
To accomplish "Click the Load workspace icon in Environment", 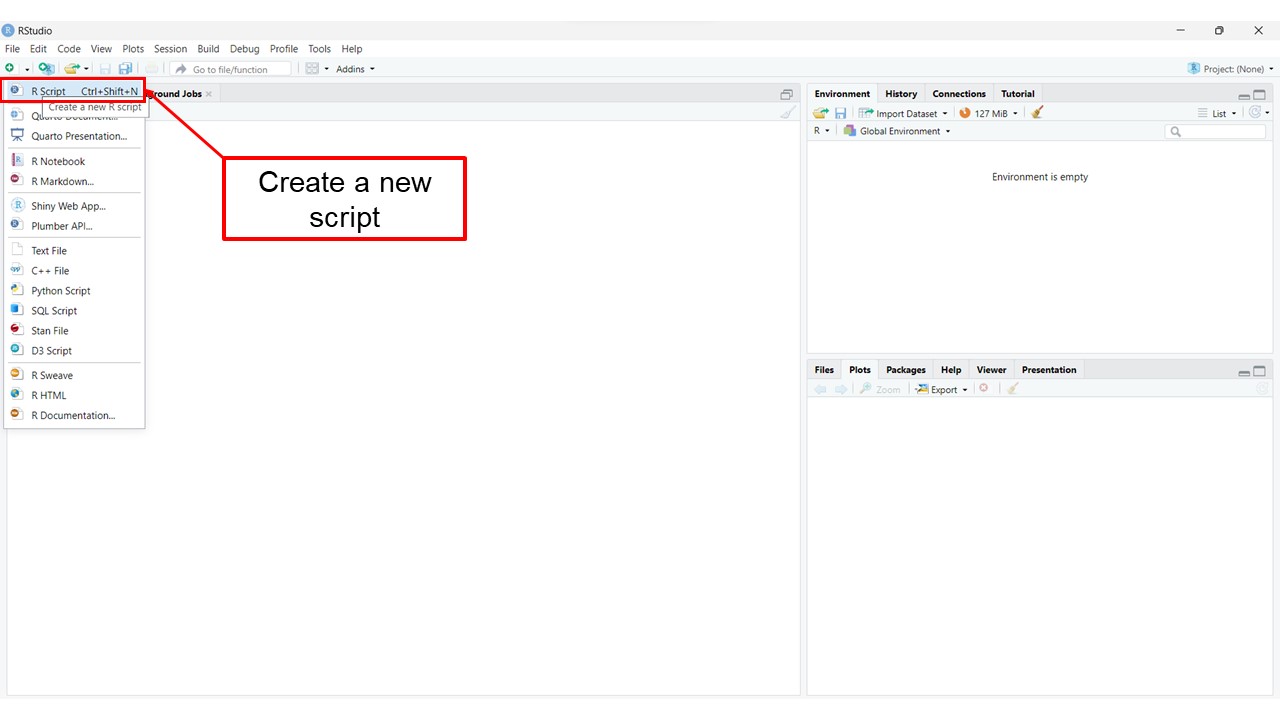I will click(821, 113).
